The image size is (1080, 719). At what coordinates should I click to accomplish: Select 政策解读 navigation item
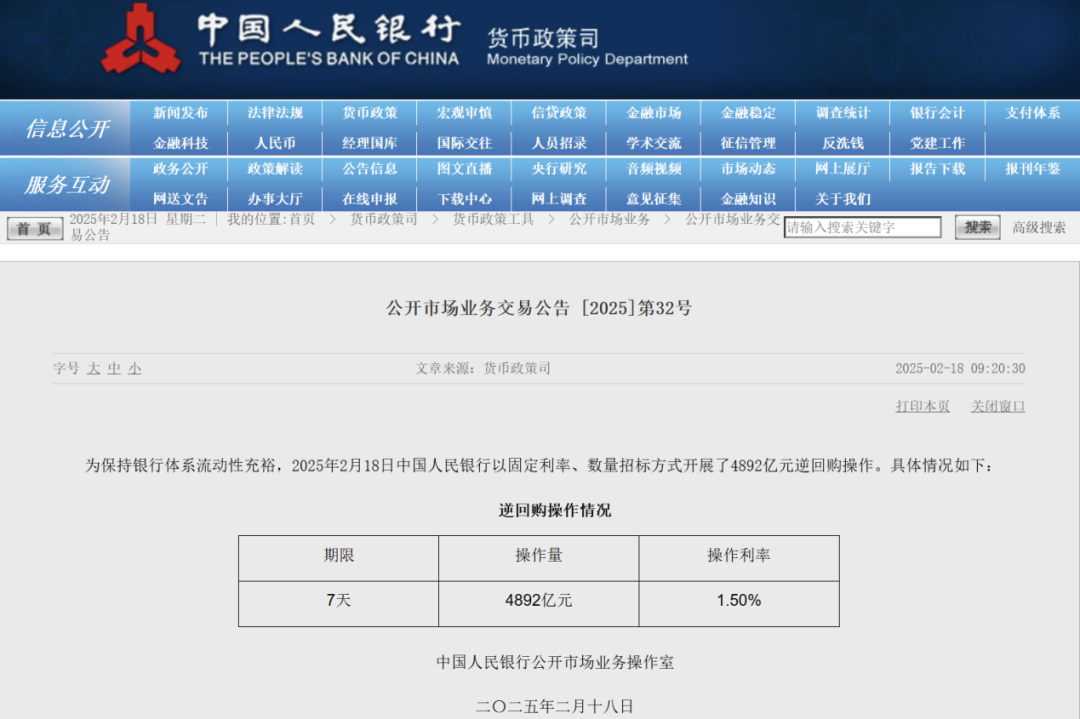(x=275, y=169)
